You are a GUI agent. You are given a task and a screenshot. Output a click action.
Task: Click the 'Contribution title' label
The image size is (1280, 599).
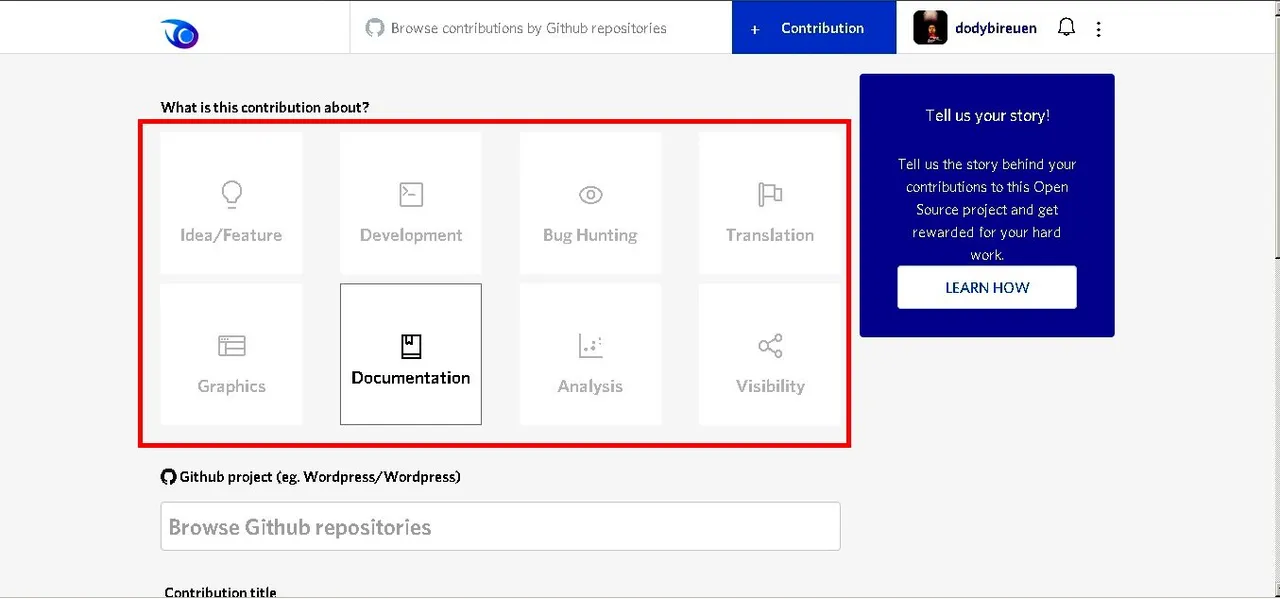coord(220,592)
